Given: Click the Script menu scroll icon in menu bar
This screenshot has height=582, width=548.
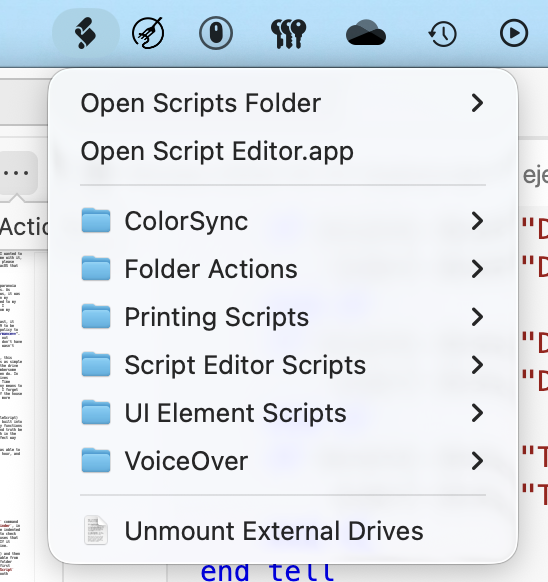Looking at the screenshot, I should tap(86, 33).
